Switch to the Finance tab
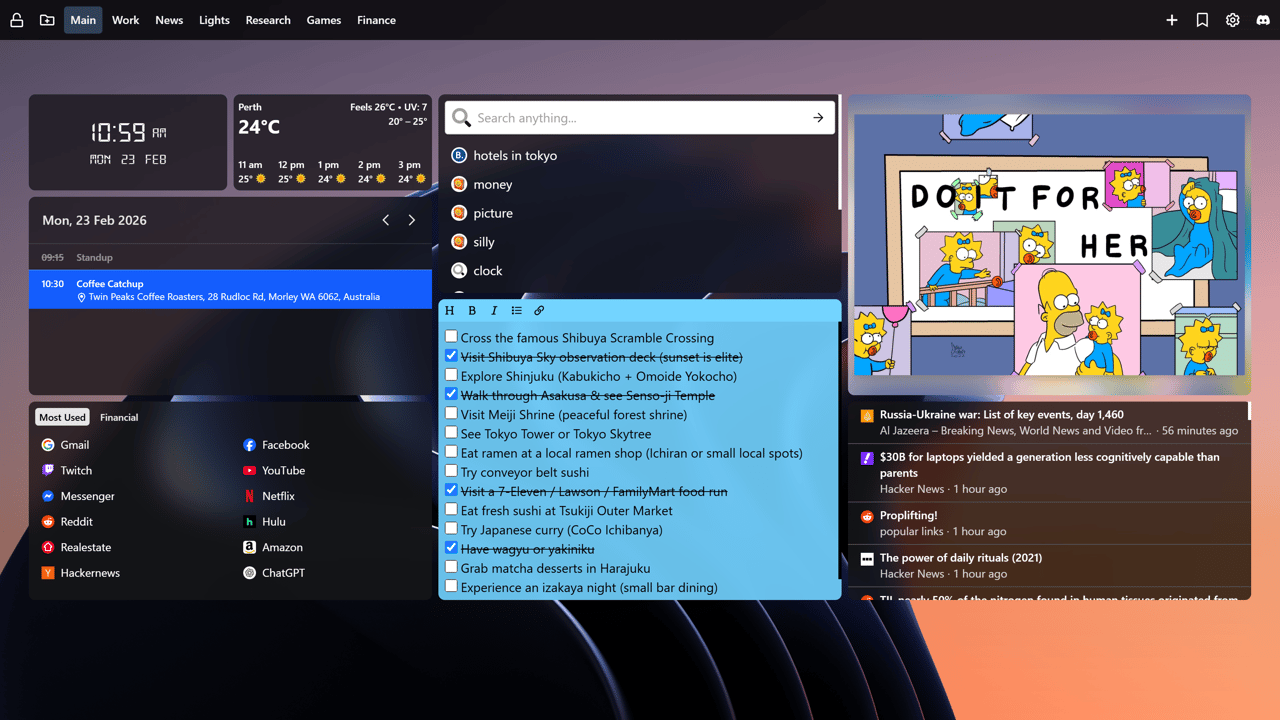 tap(376, 20)
